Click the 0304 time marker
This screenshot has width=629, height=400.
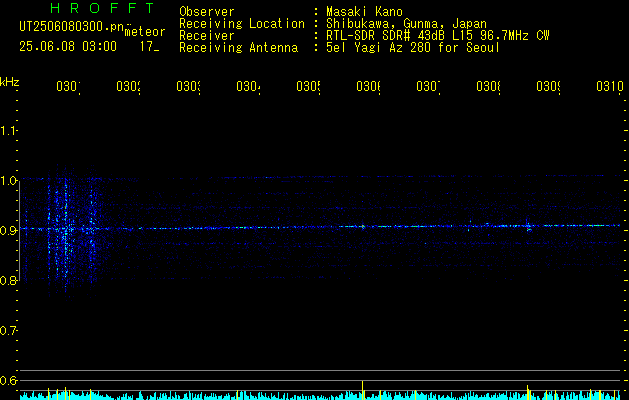pyautogui.click(x=248, y=86)
